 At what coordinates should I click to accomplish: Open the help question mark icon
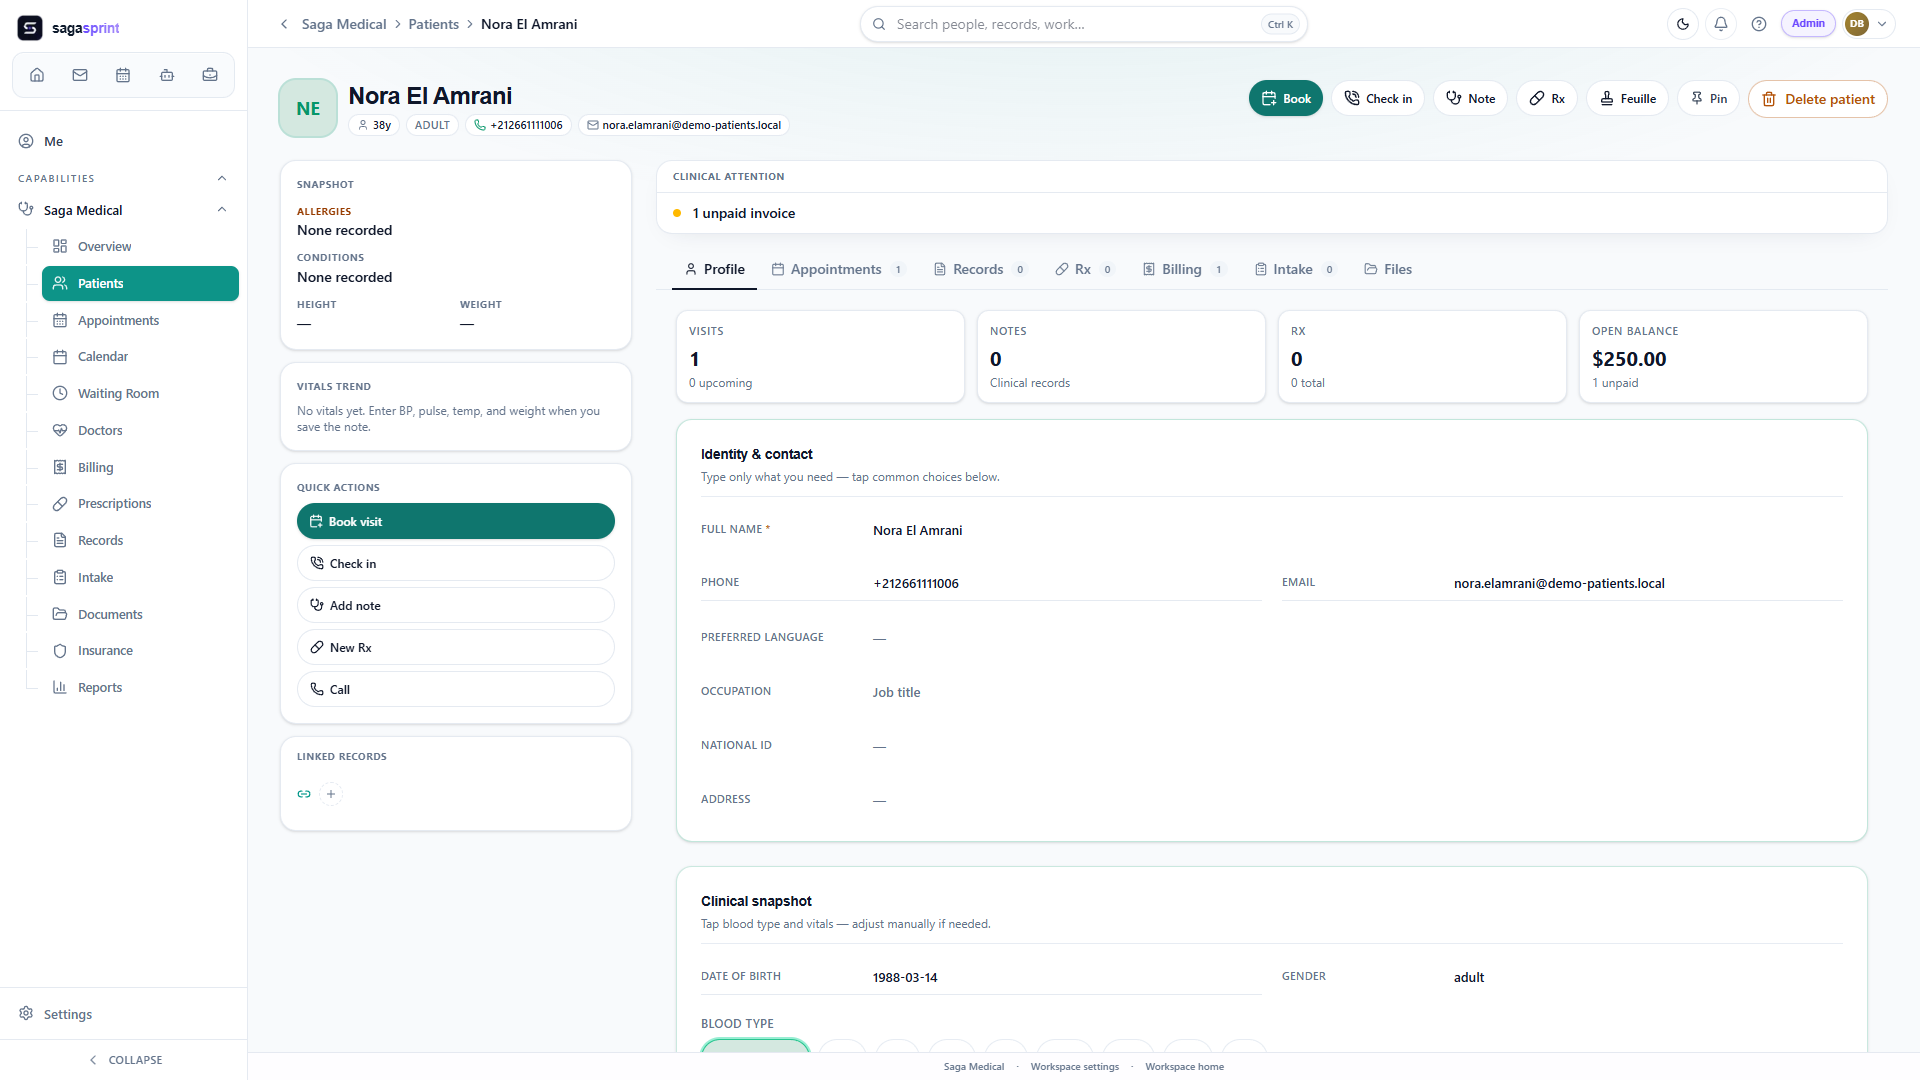pos(1759,24)
